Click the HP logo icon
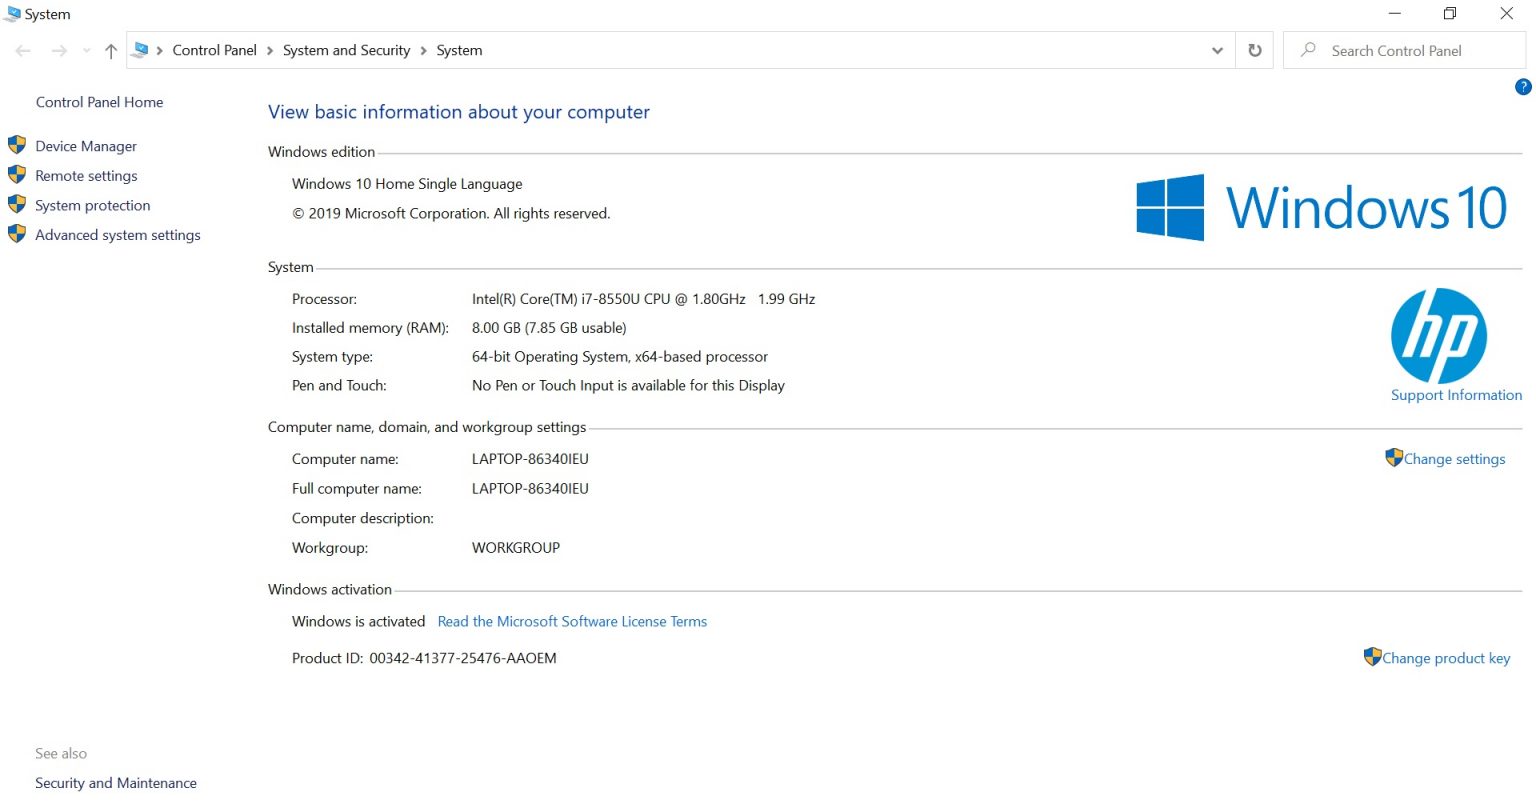The image size is (1536, 808). click(x=1438, y=336)
